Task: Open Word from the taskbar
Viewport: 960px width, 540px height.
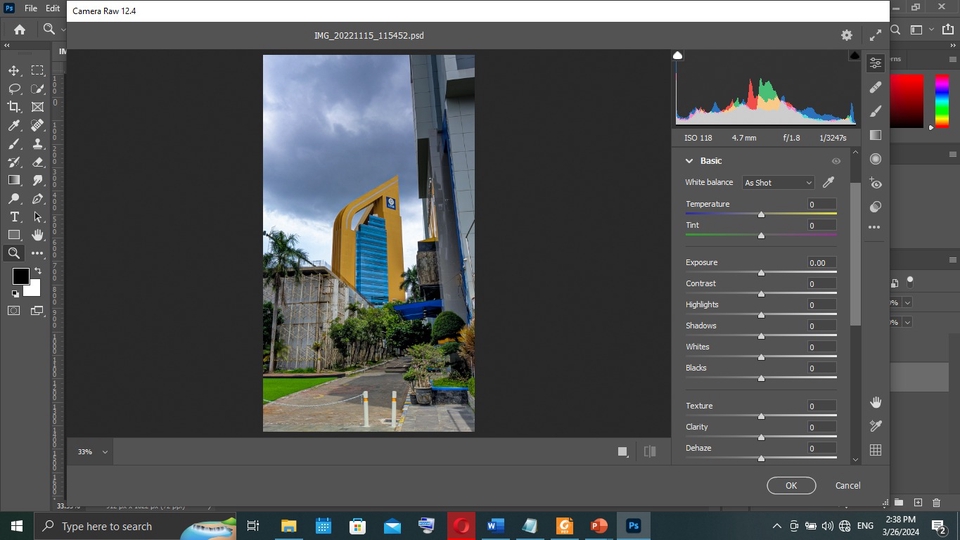Action: (x=495, y=526)
